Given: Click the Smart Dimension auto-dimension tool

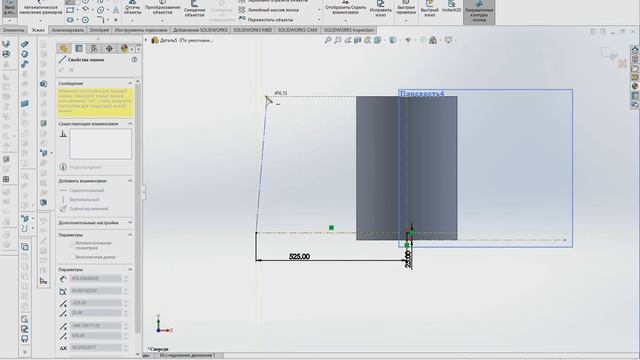Looking at the screenshot, I should tap(40, 8).
